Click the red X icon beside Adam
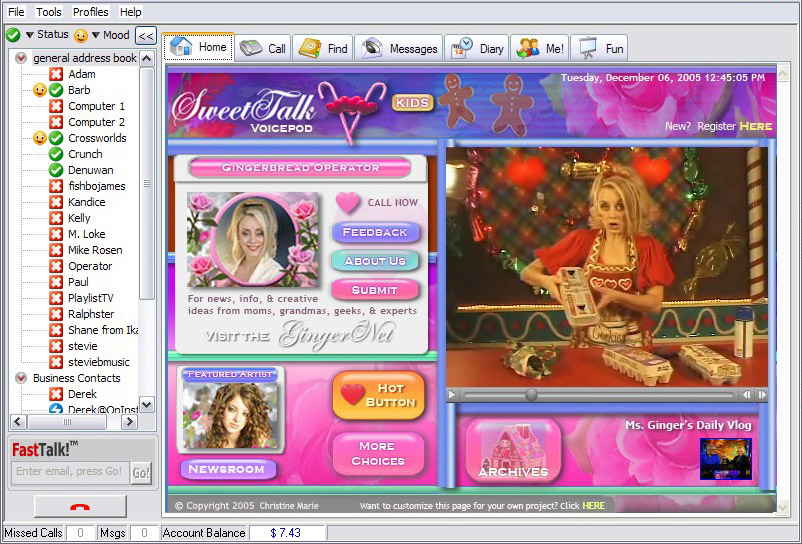Screen dimensions: 802x544 [56, 74]
